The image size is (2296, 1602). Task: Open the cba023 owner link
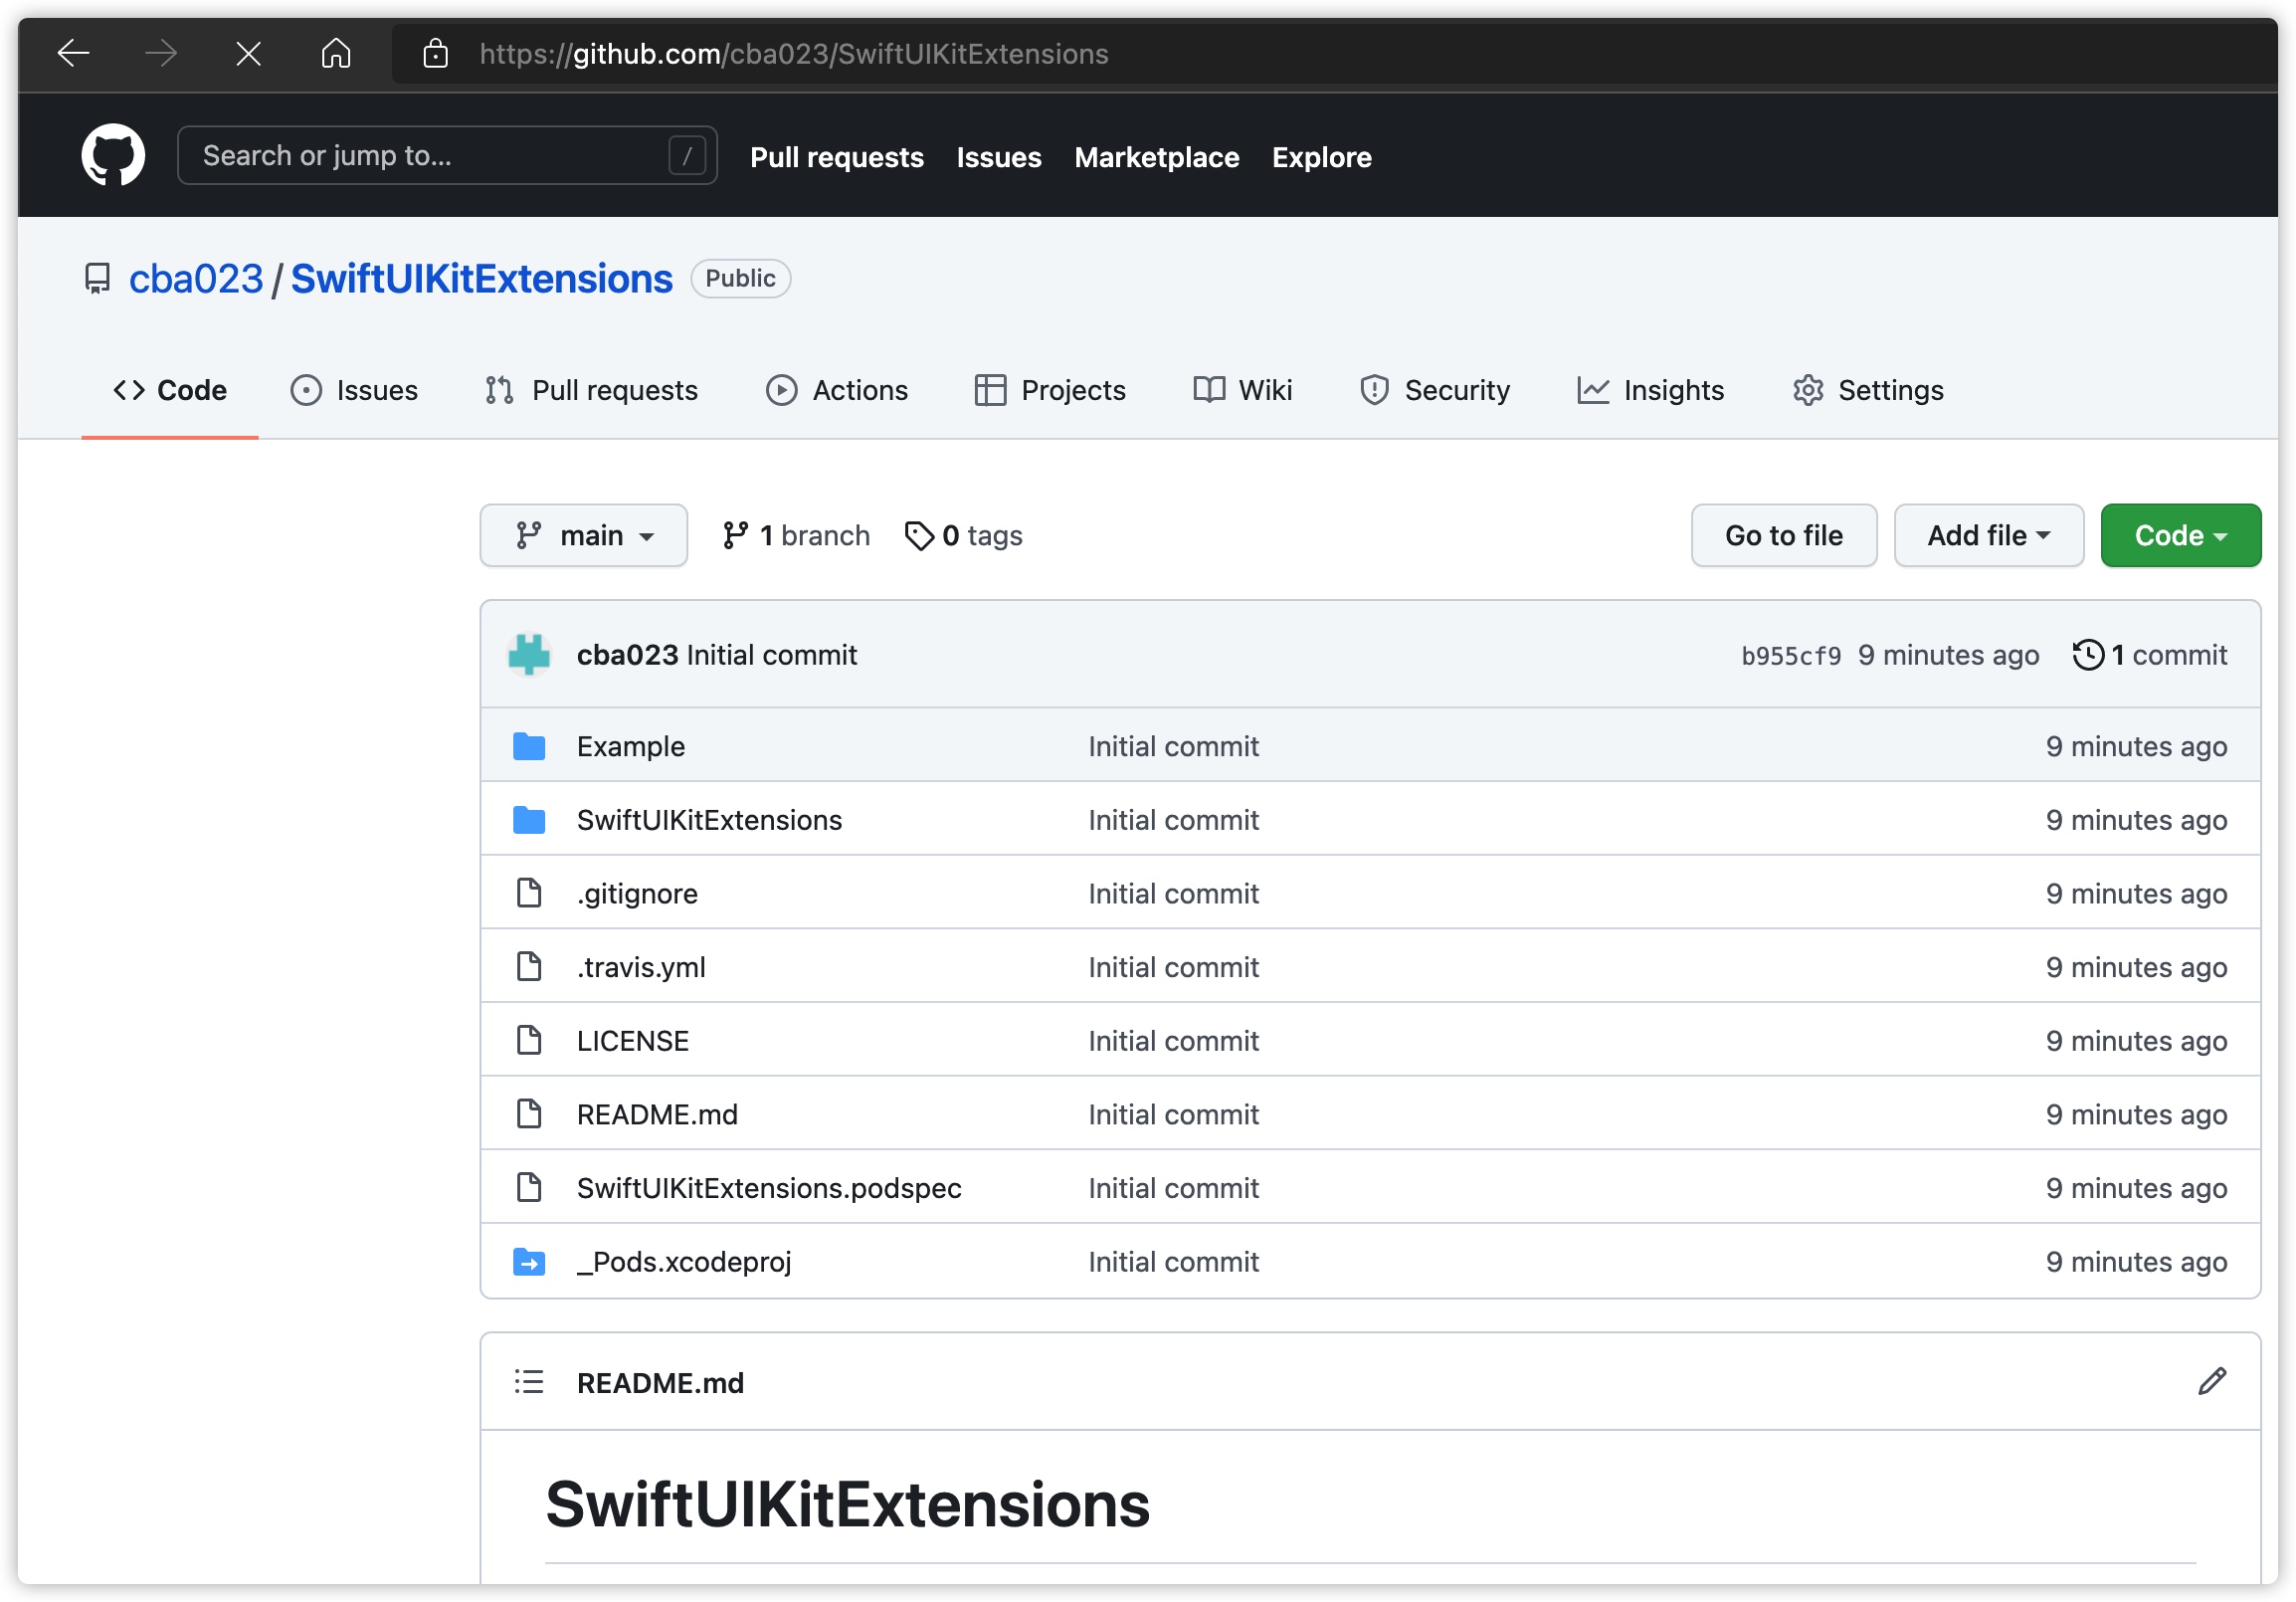click(196, 279)
